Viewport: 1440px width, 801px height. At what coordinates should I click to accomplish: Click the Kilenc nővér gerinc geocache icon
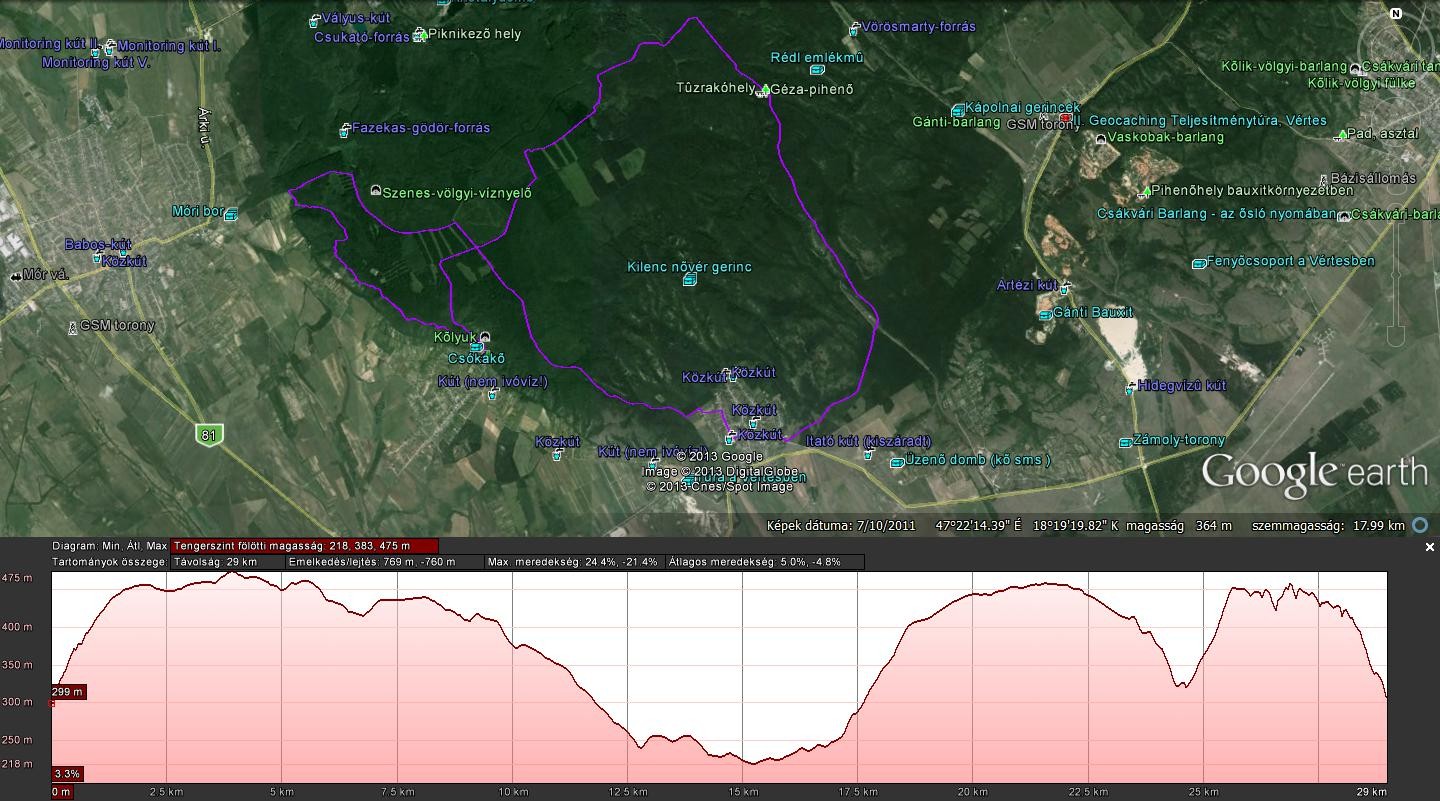pyautogui.click(x=689, y=280)
